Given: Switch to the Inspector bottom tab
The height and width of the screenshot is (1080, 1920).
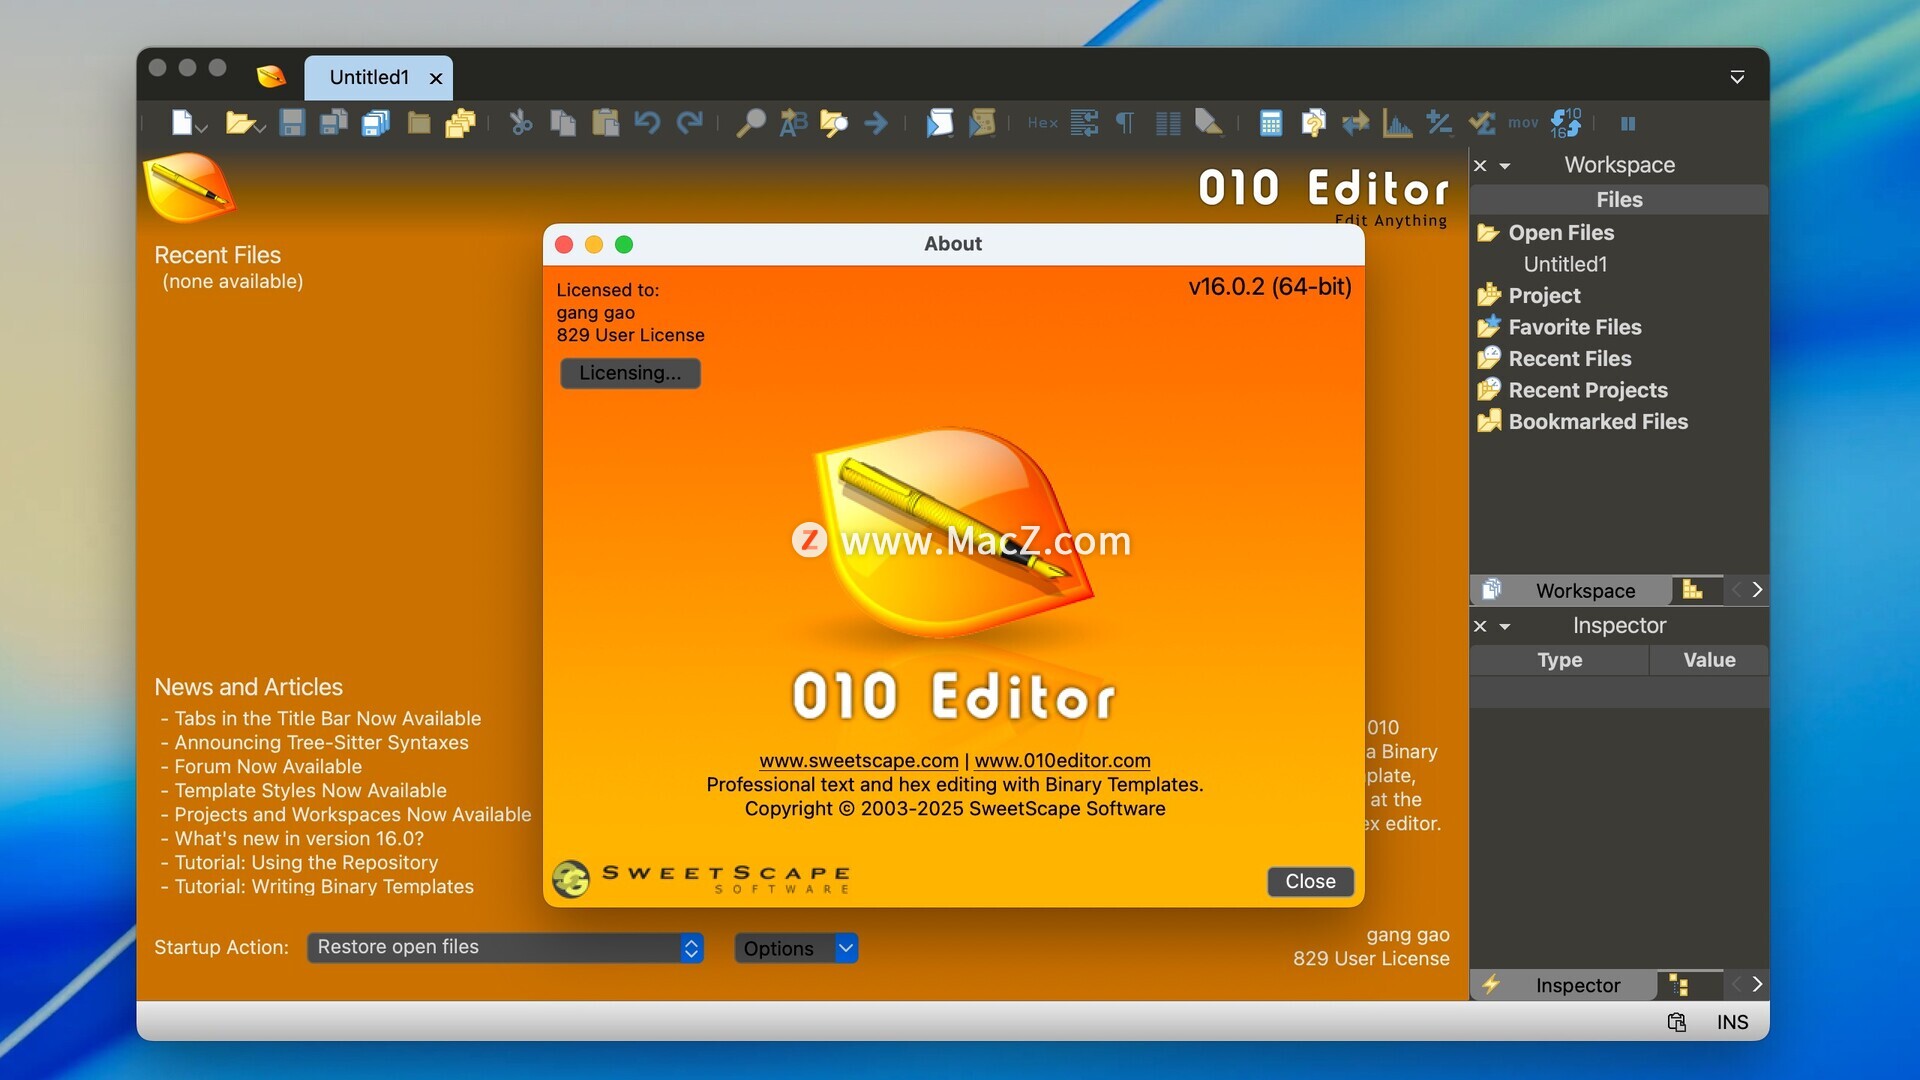Looking at the screenshot, I should click(1577, 985).
